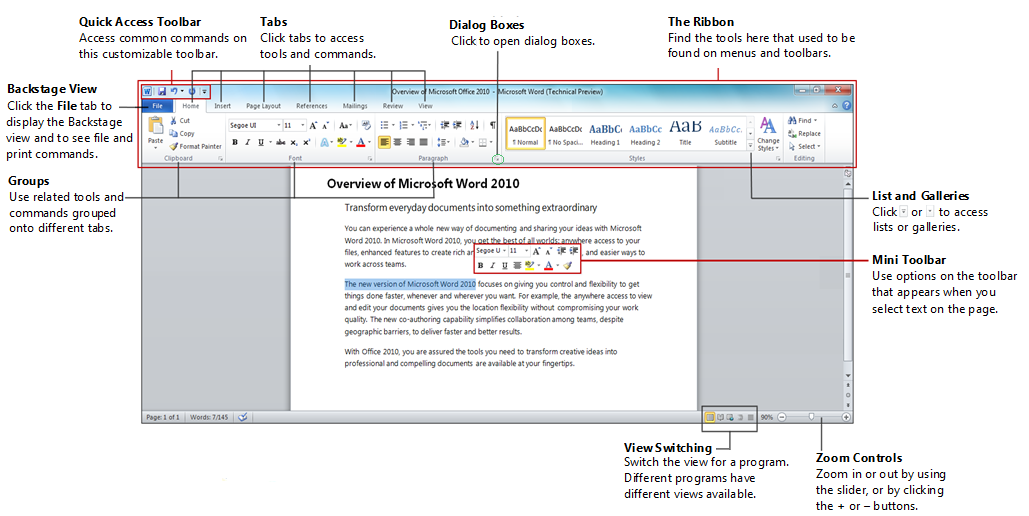Decrease indent in the ribbon Paragraph group

pyautogui.click(x=444, y=125)
